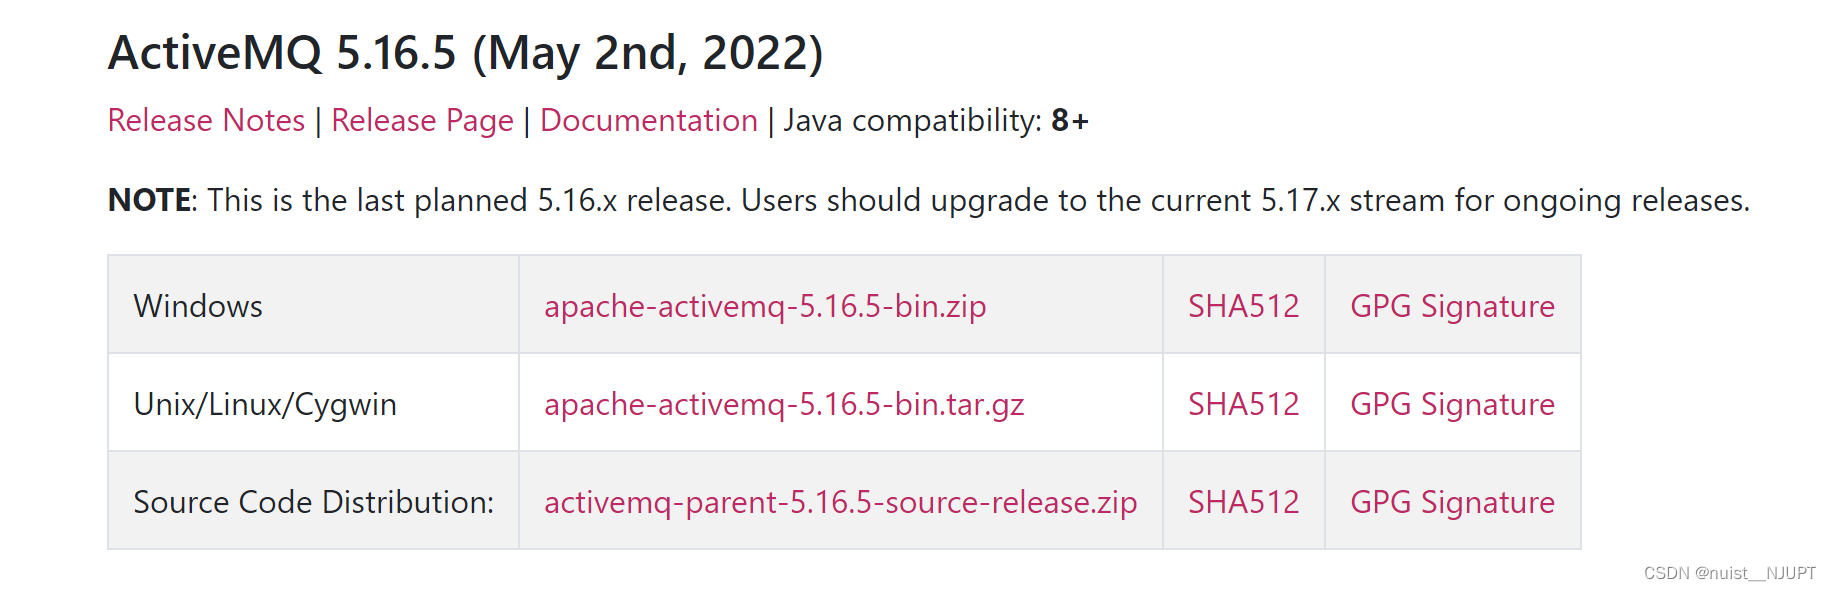Open SHA512 checksum in the Windows row
Viewport: 1831px width, 591px height.
tap(1243, 306)
